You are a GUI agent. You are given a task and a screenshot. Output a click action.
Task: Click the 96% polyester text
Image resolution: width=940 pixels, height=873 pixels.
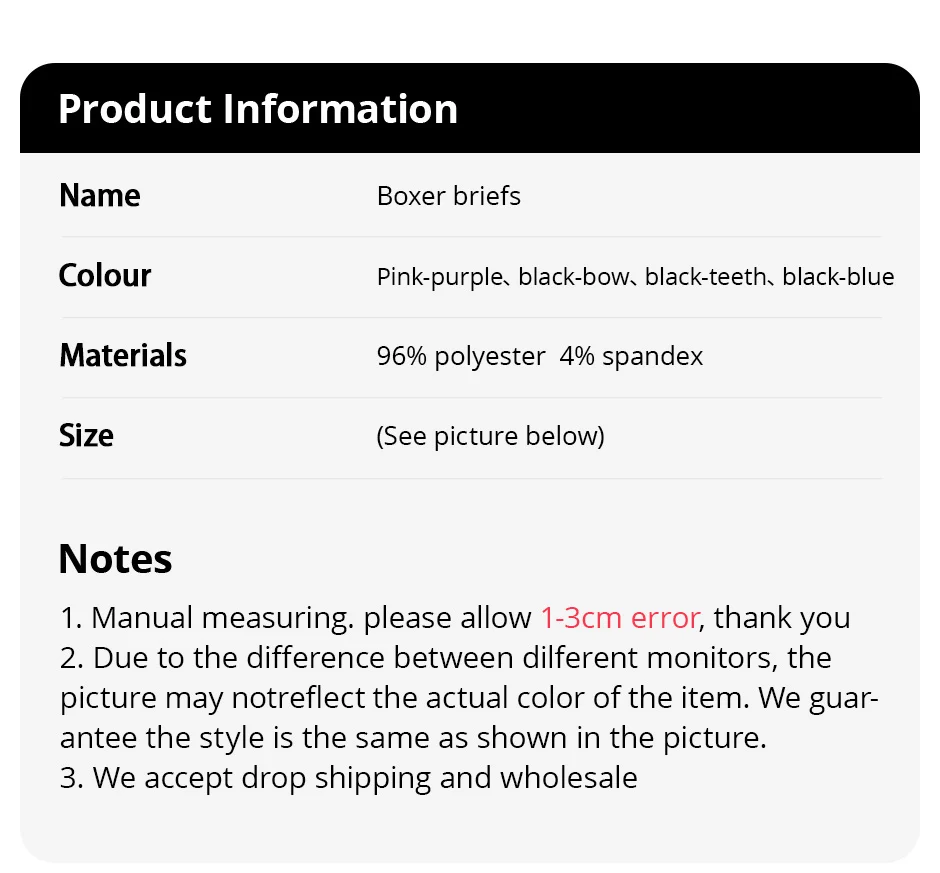point(461,357)
